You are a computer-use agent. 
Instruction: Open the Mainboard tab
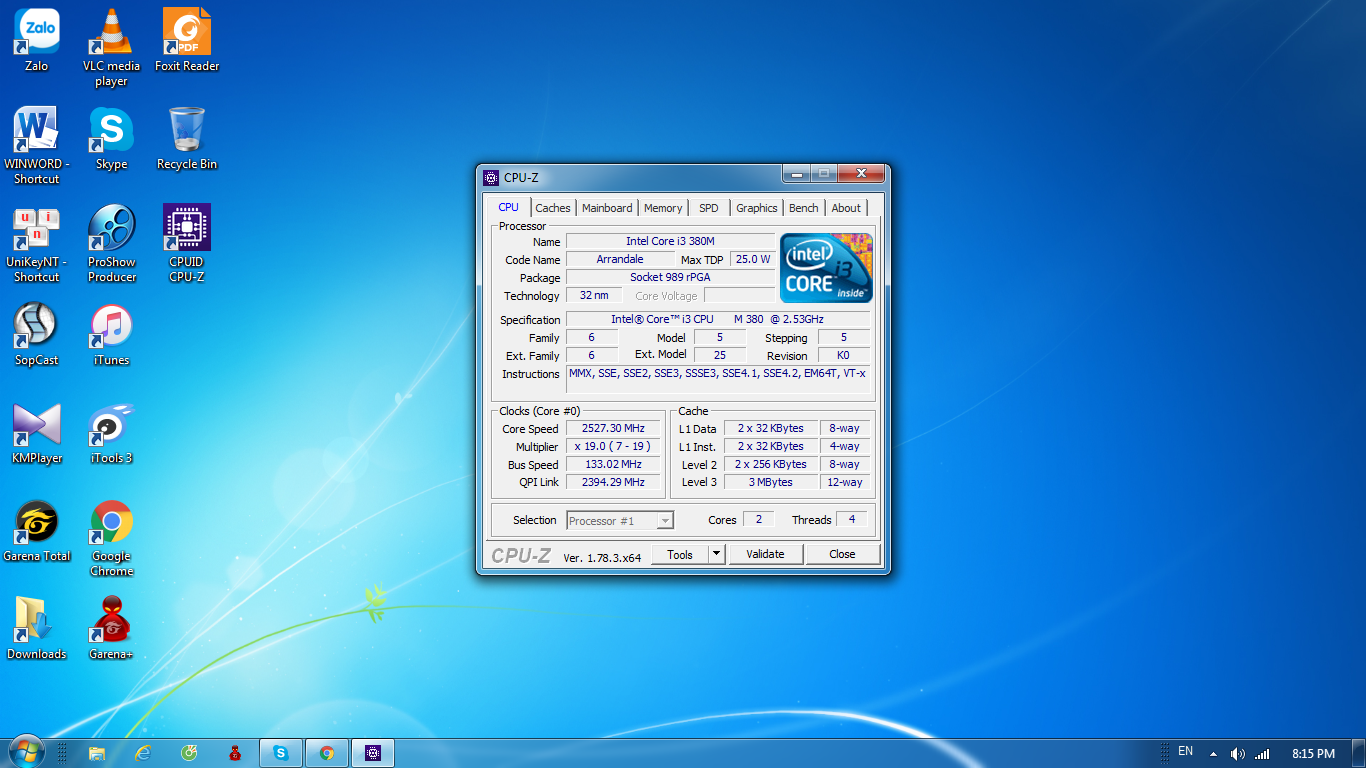pyautogui.click(x=607, y=208)
